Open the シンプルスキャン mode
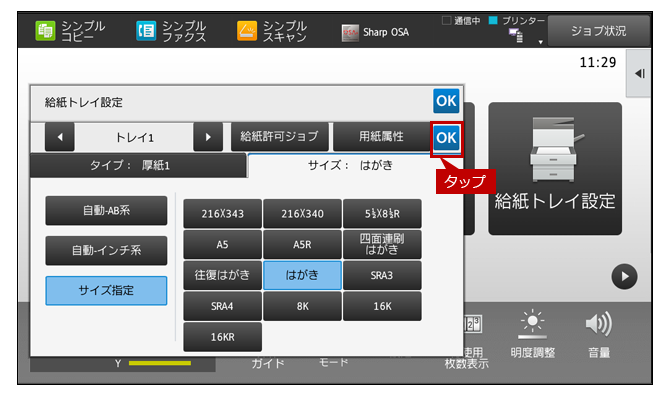The width and height of the screenshot is (670, 396). pos(272,31)
